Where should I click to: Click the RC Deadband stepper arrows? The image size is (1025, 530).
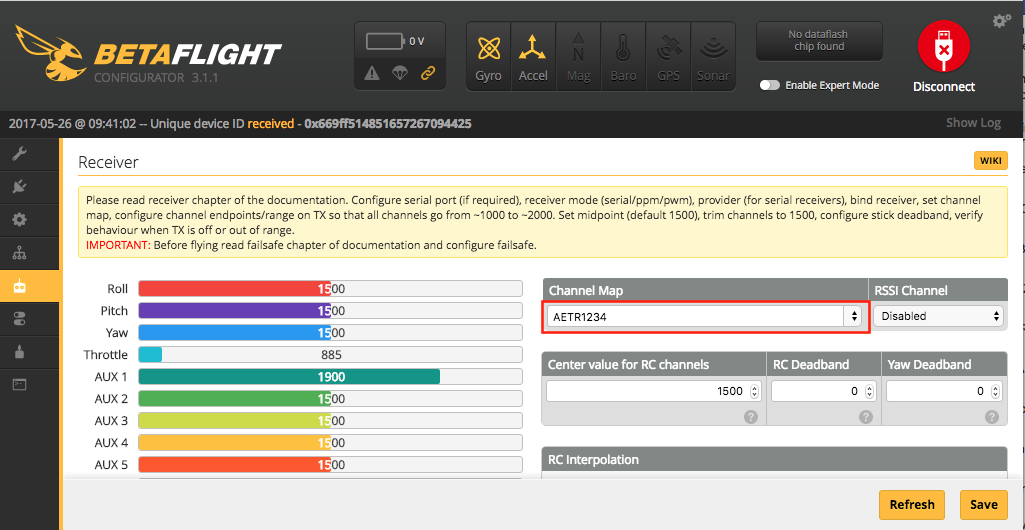[869, 391]
